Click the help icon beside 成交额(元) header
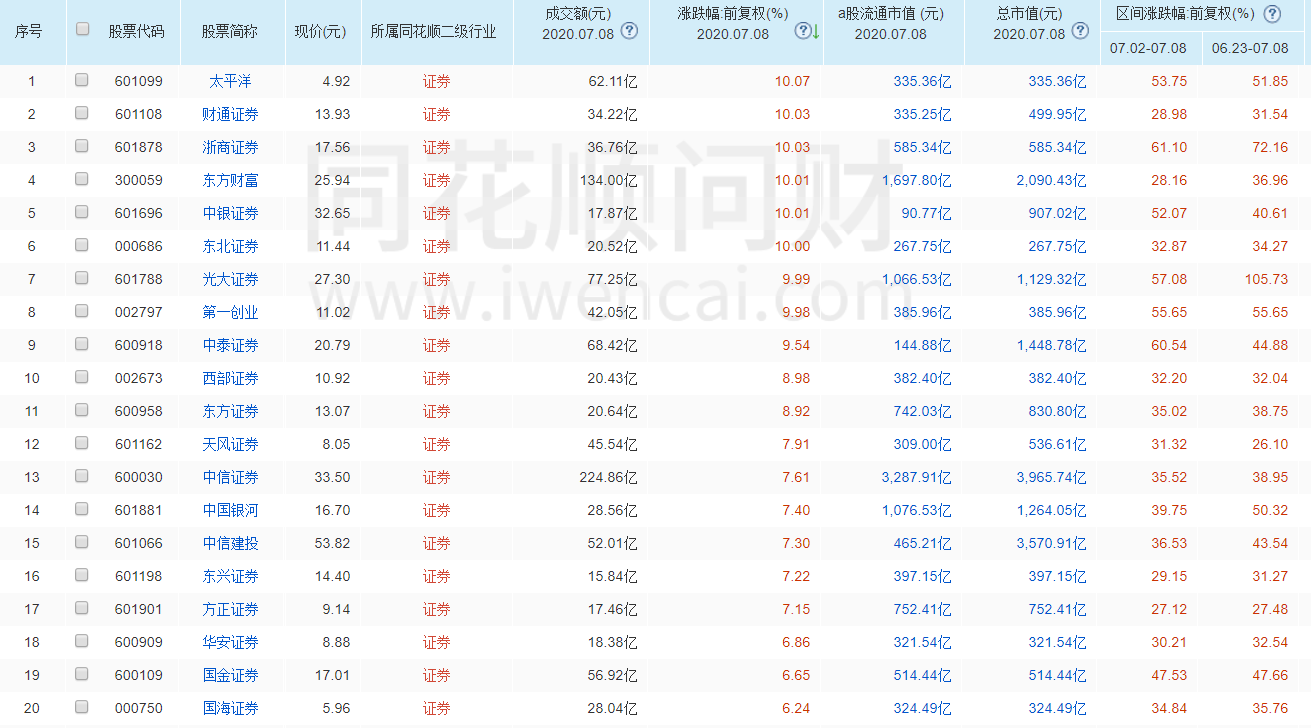Viewport: 1311px width, 728px height. [x=629, y=30]
